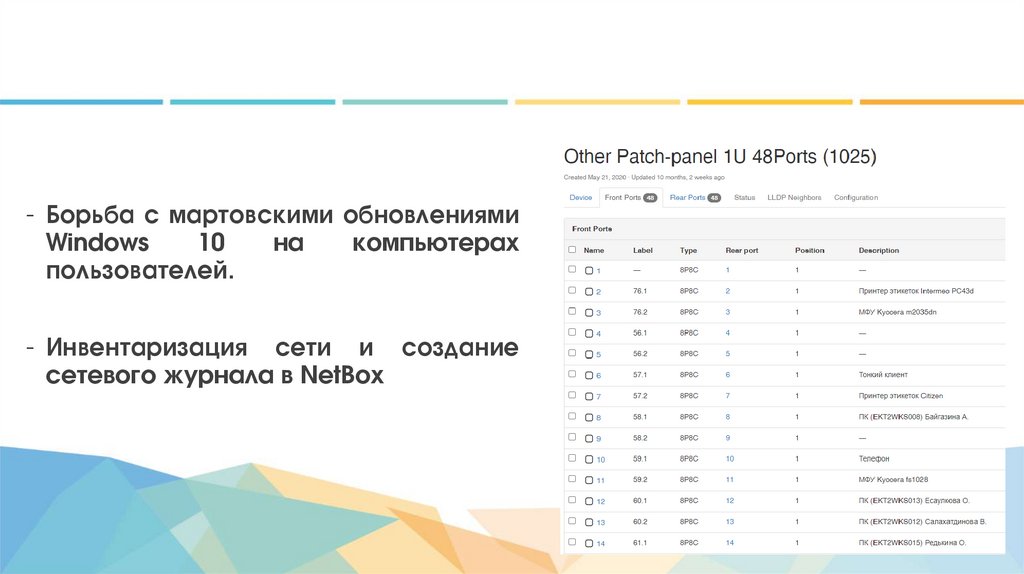
Task: Click the 48 count badge on Rear Ports
Action: [x=714, y=198]
